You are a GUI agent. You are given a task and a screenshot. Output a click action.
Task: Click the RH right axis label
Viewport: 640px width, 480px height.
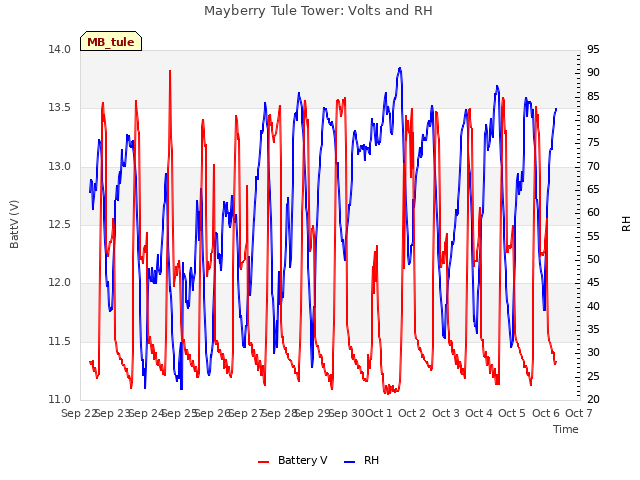point(626,224)
